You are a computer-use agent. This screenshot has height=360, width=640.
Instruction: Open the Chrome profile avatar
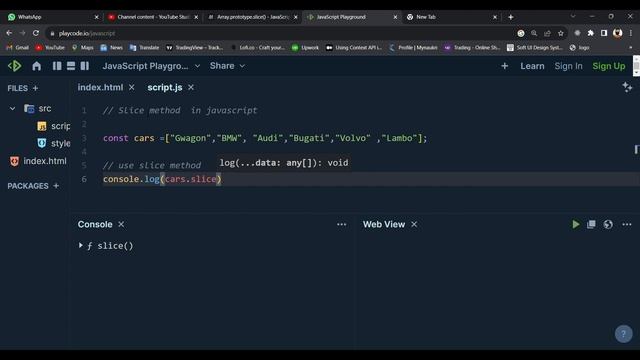[618, 33]
